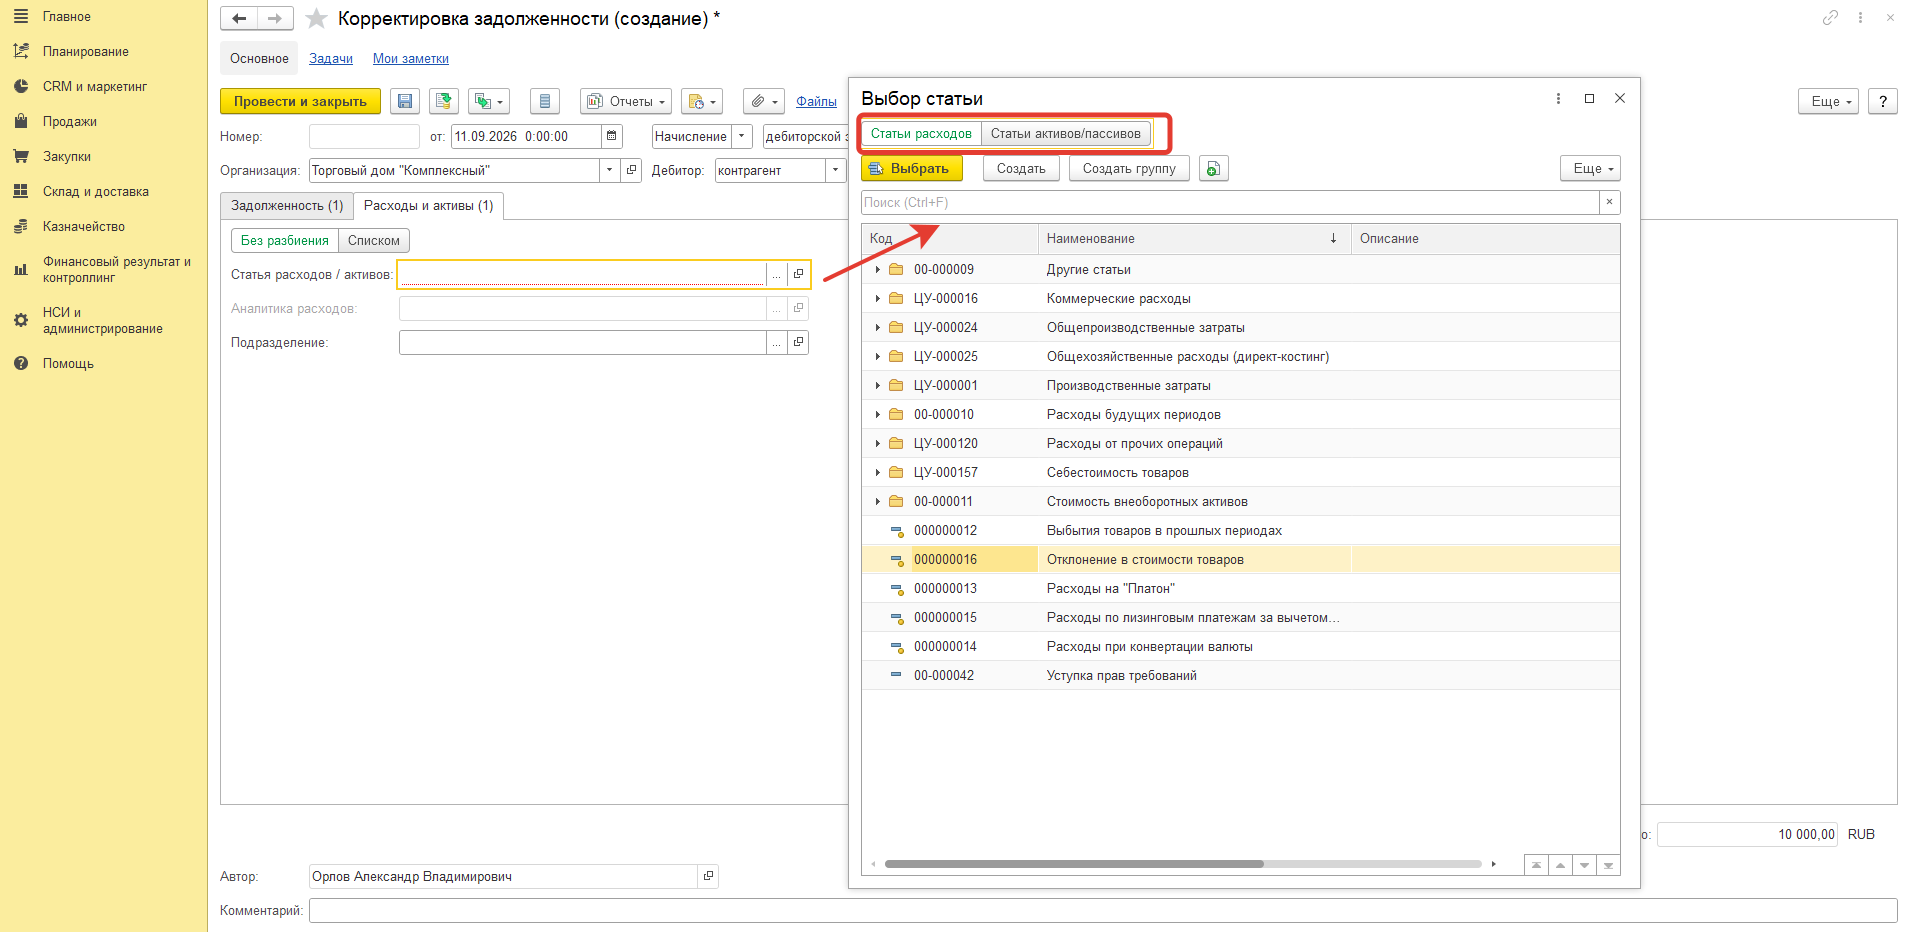The image size is (1910, 932).
Task: Expand the Коммерческие расходы folder
Action: click(x=878, y=299)
